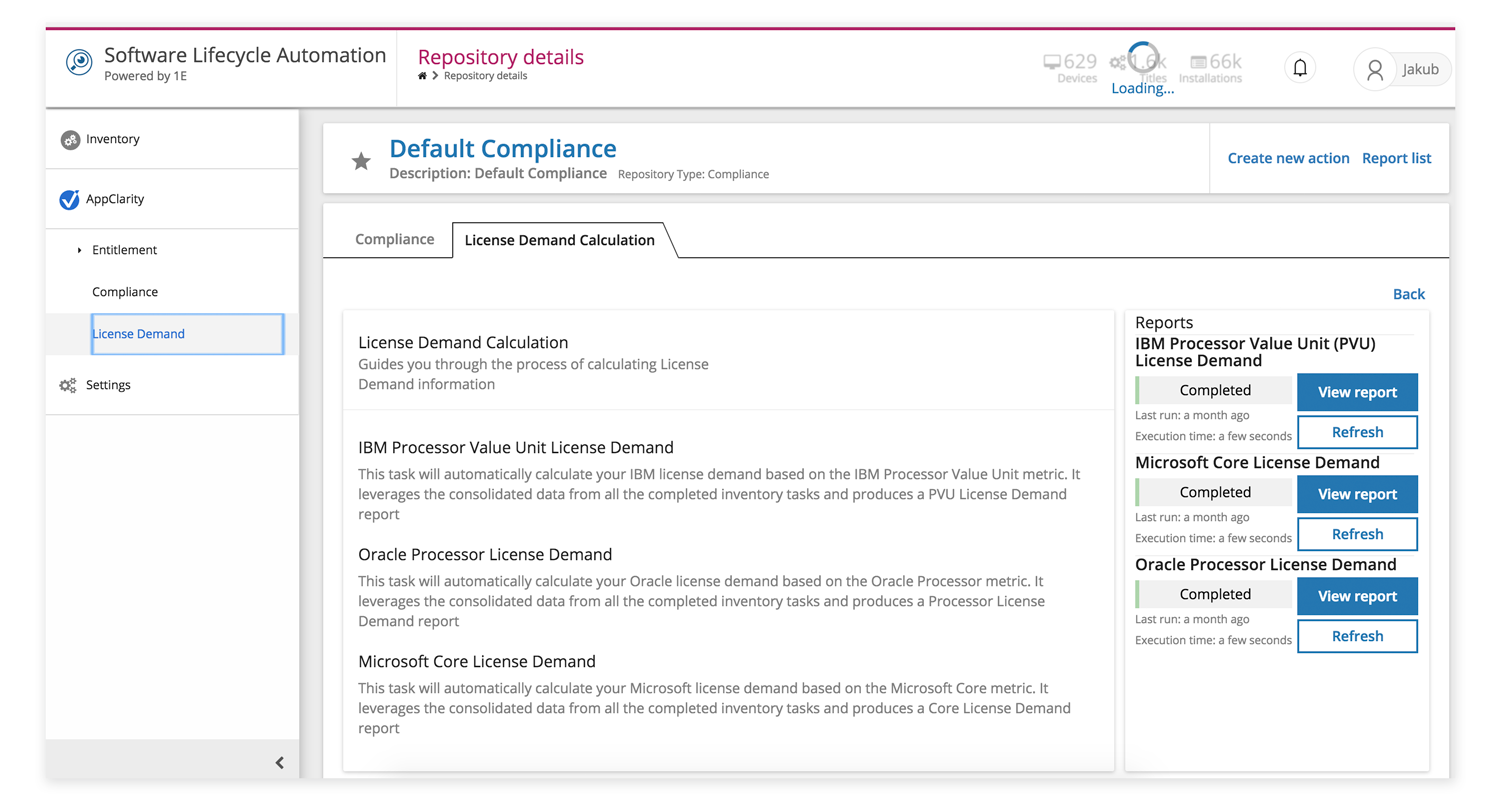The image size is (1500, 800).
Task: Select the License Demand Calculation tab
Action: click(560, 240)
